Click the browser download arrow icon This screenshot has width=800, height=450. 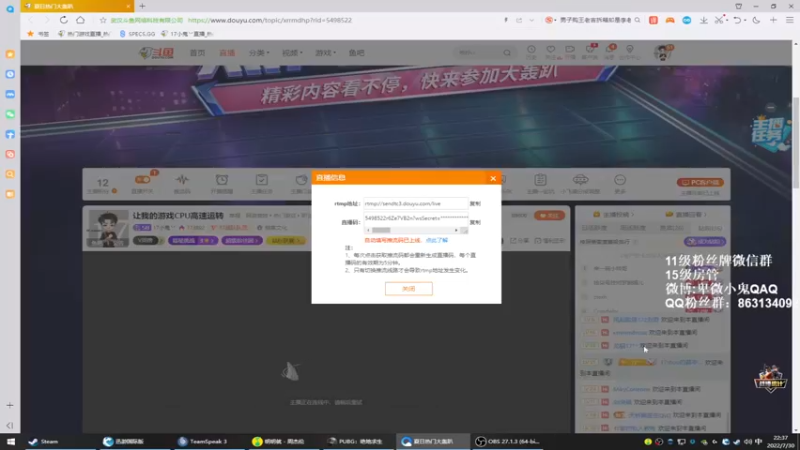tap(704, 20)
